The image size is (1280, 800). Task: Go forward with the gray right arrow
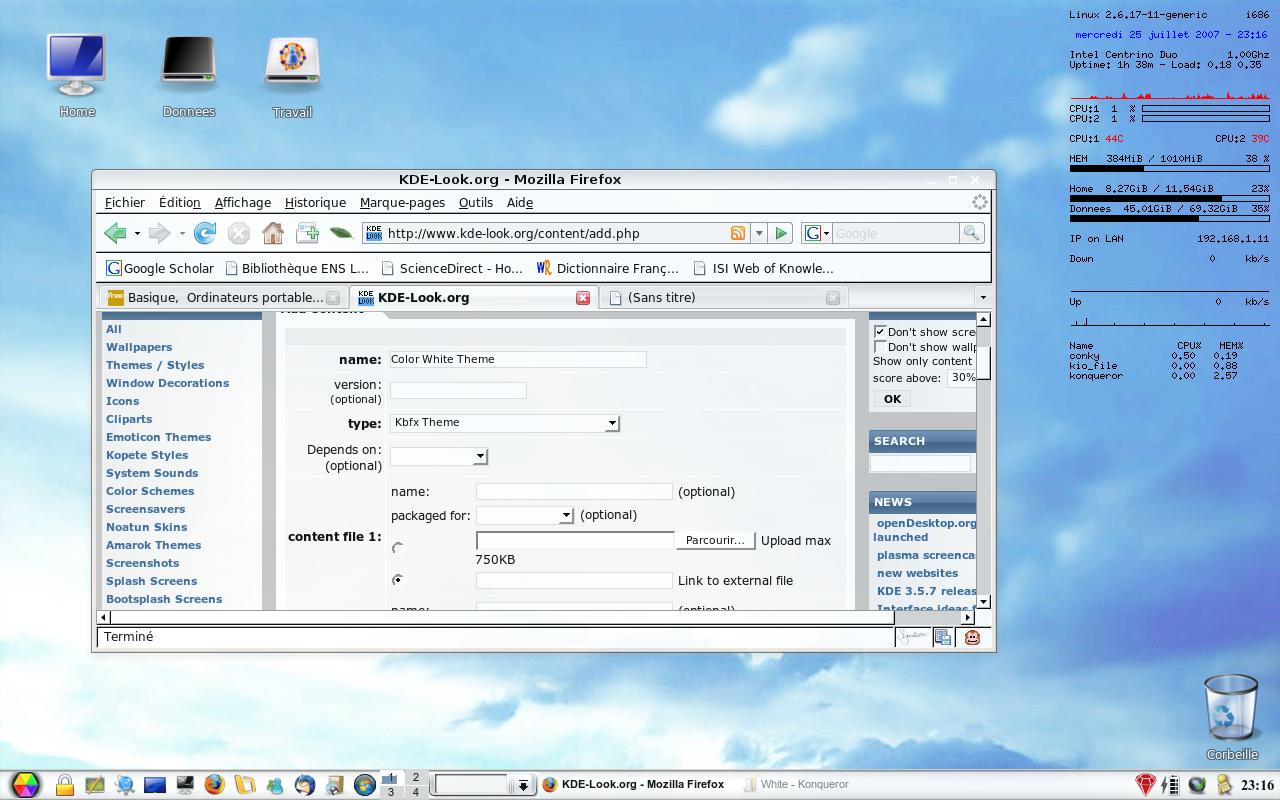tap(159, 233)
